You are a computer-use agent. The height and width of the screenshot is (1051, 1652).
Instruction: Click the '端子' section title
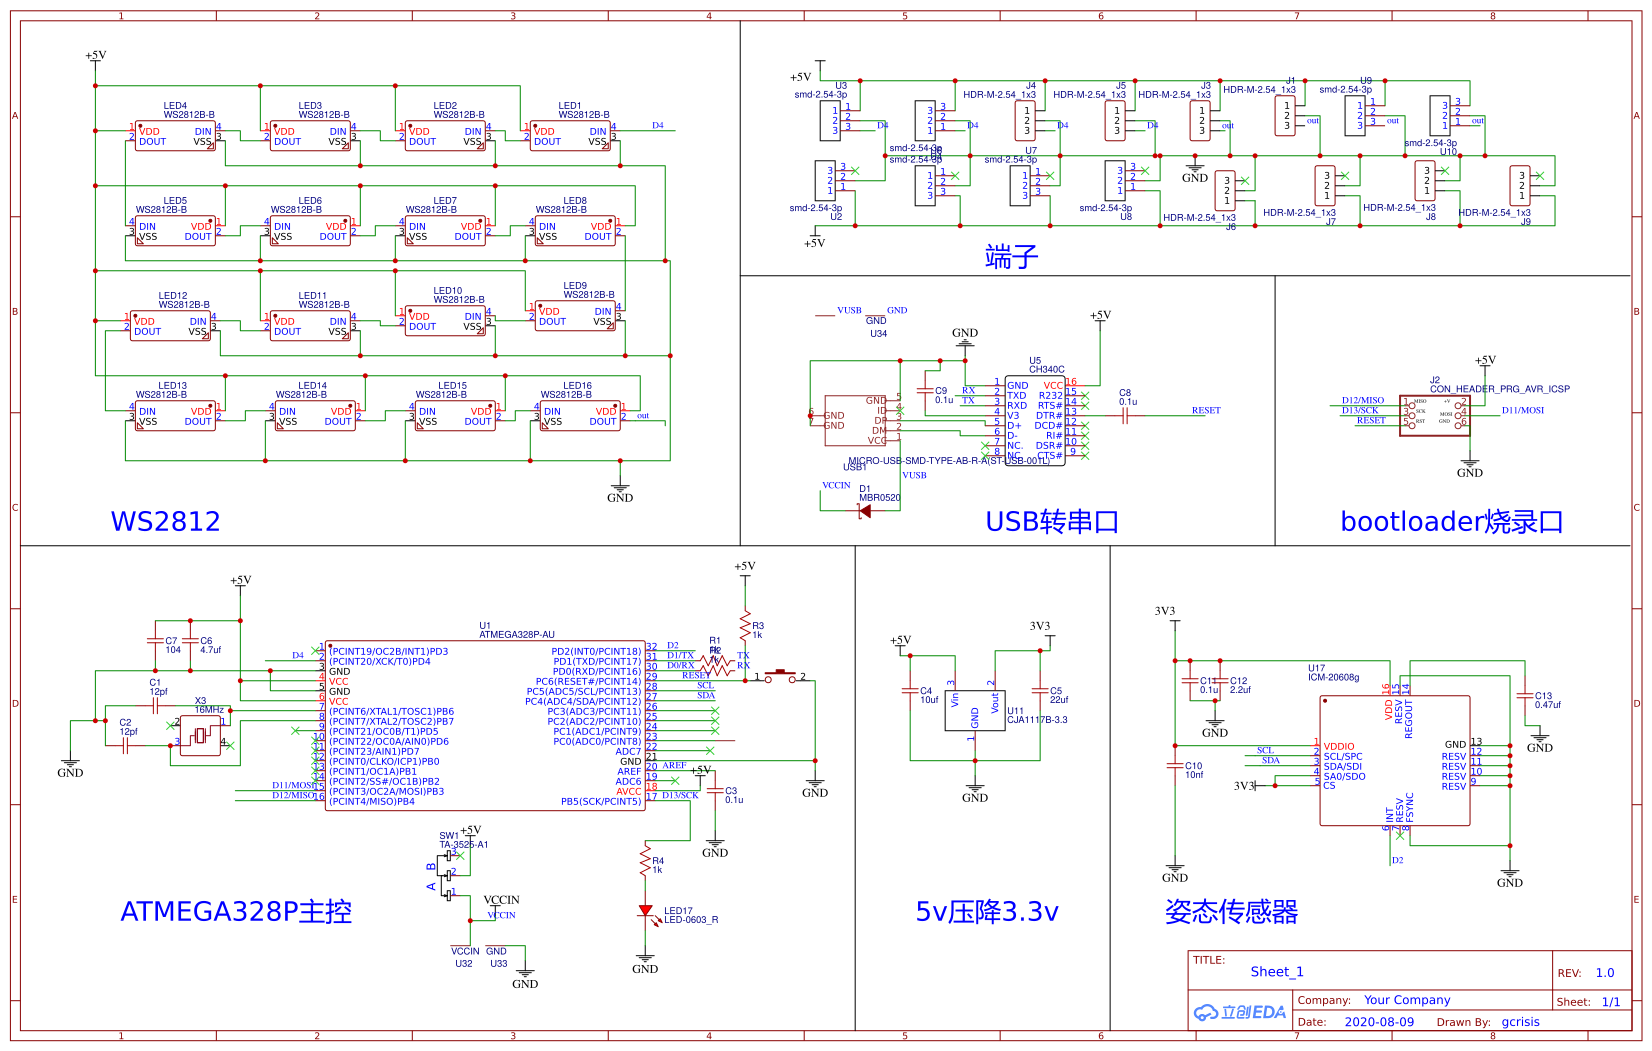(1012, 257)
